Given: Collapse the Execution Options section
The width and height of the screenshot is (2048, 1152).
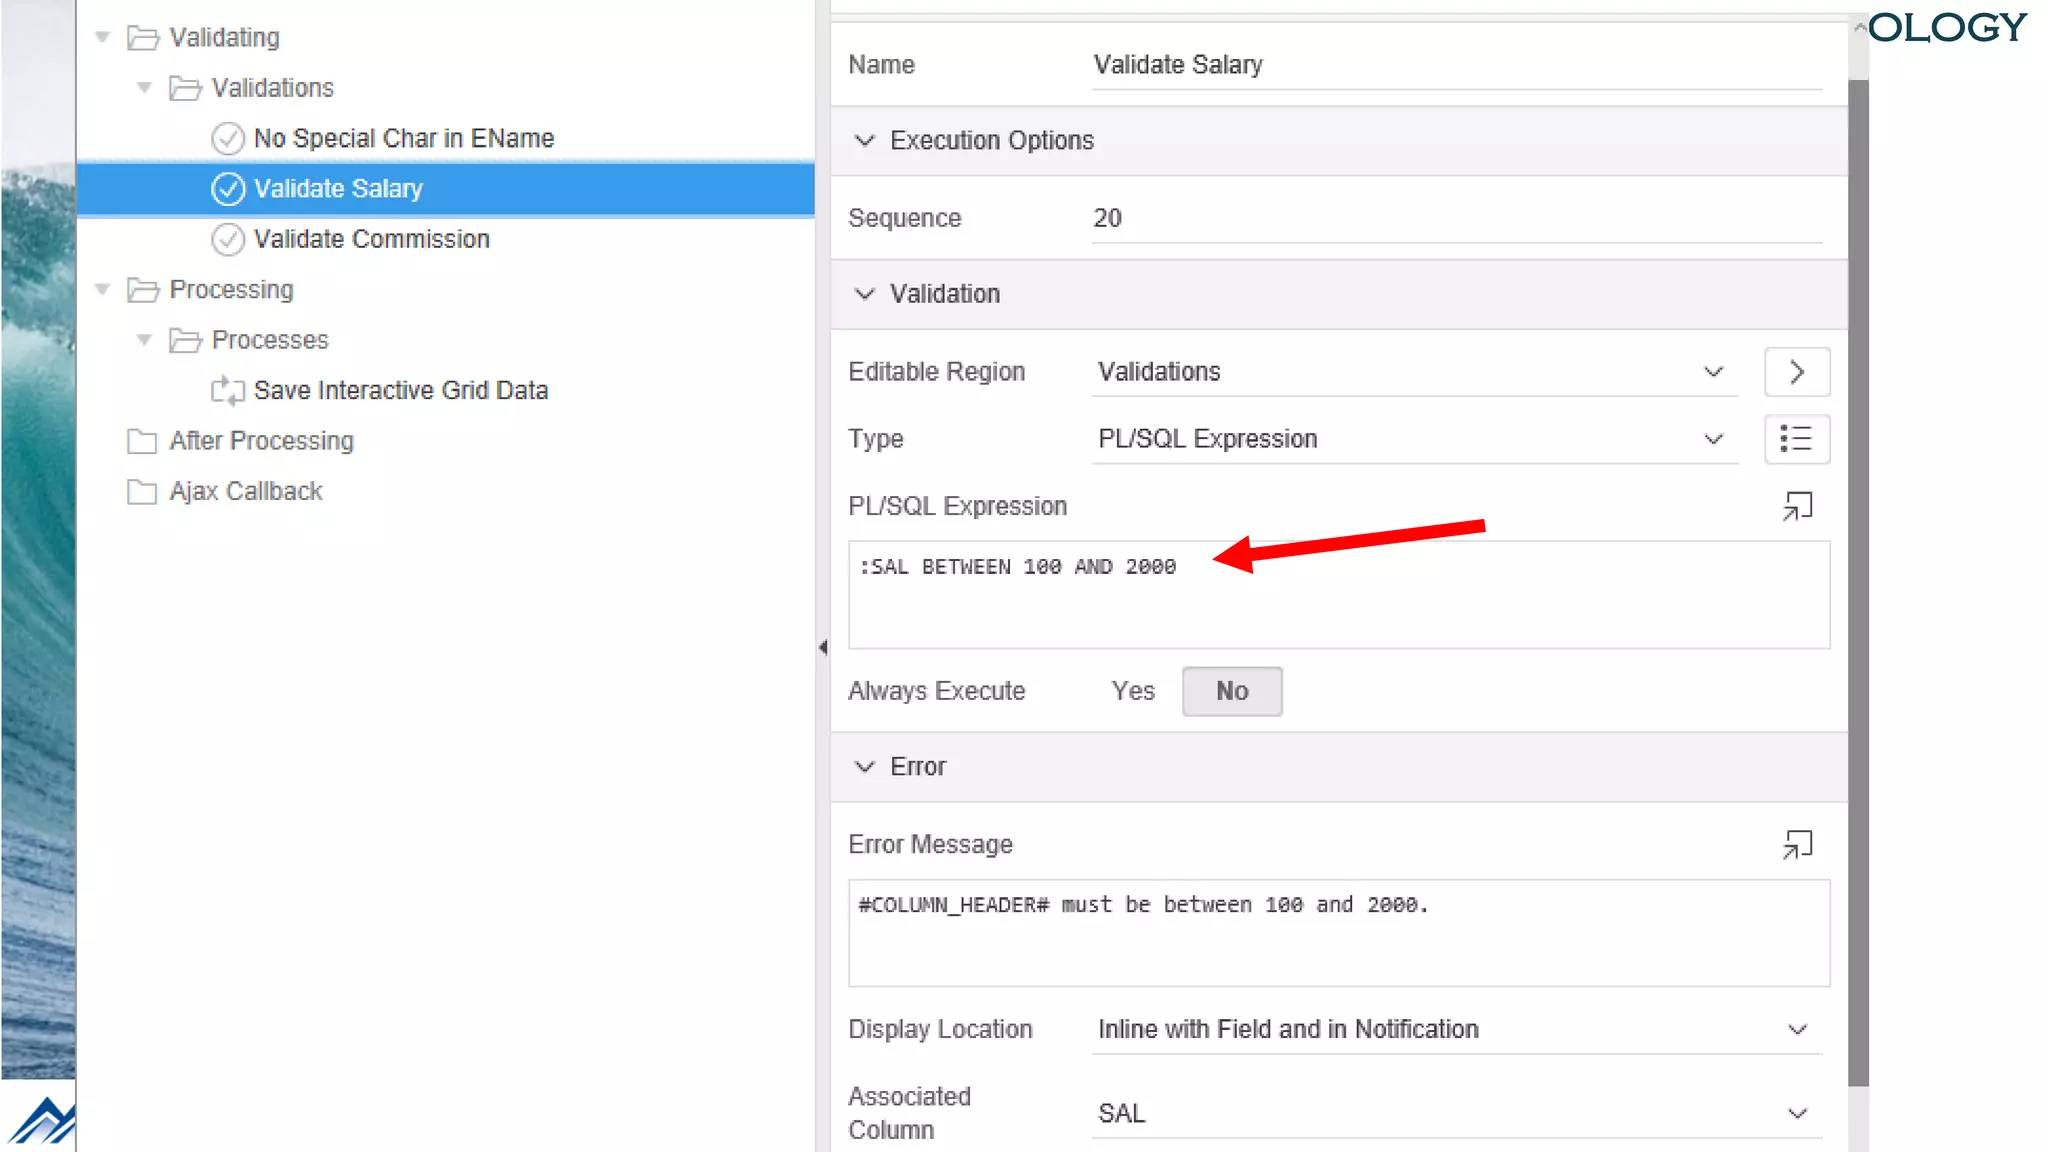Looking at the screenshot, I should pyautogui.click(x=865, y=140).
